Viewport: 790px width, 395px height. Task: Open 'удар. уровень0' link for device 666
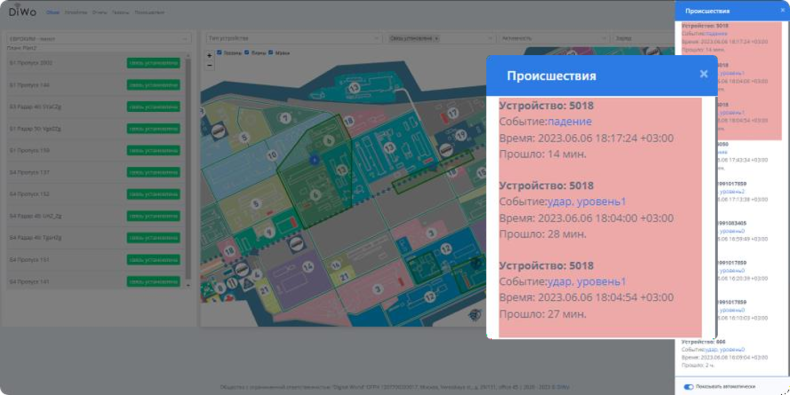725,349
